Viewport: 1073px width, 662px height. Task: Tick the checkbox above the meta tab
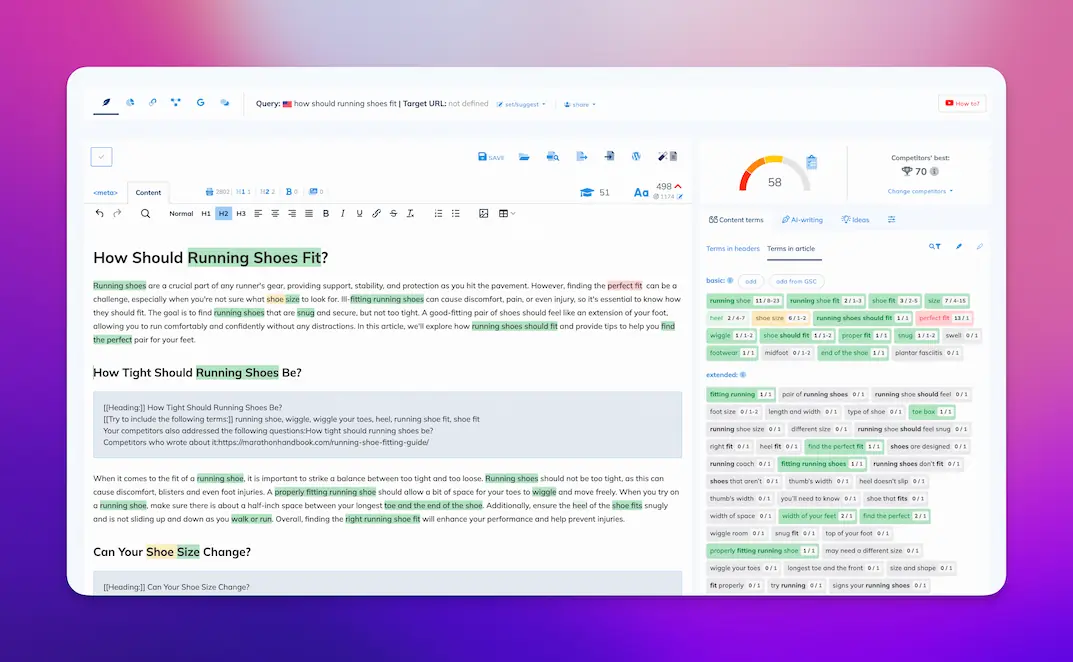click(101, 155)
